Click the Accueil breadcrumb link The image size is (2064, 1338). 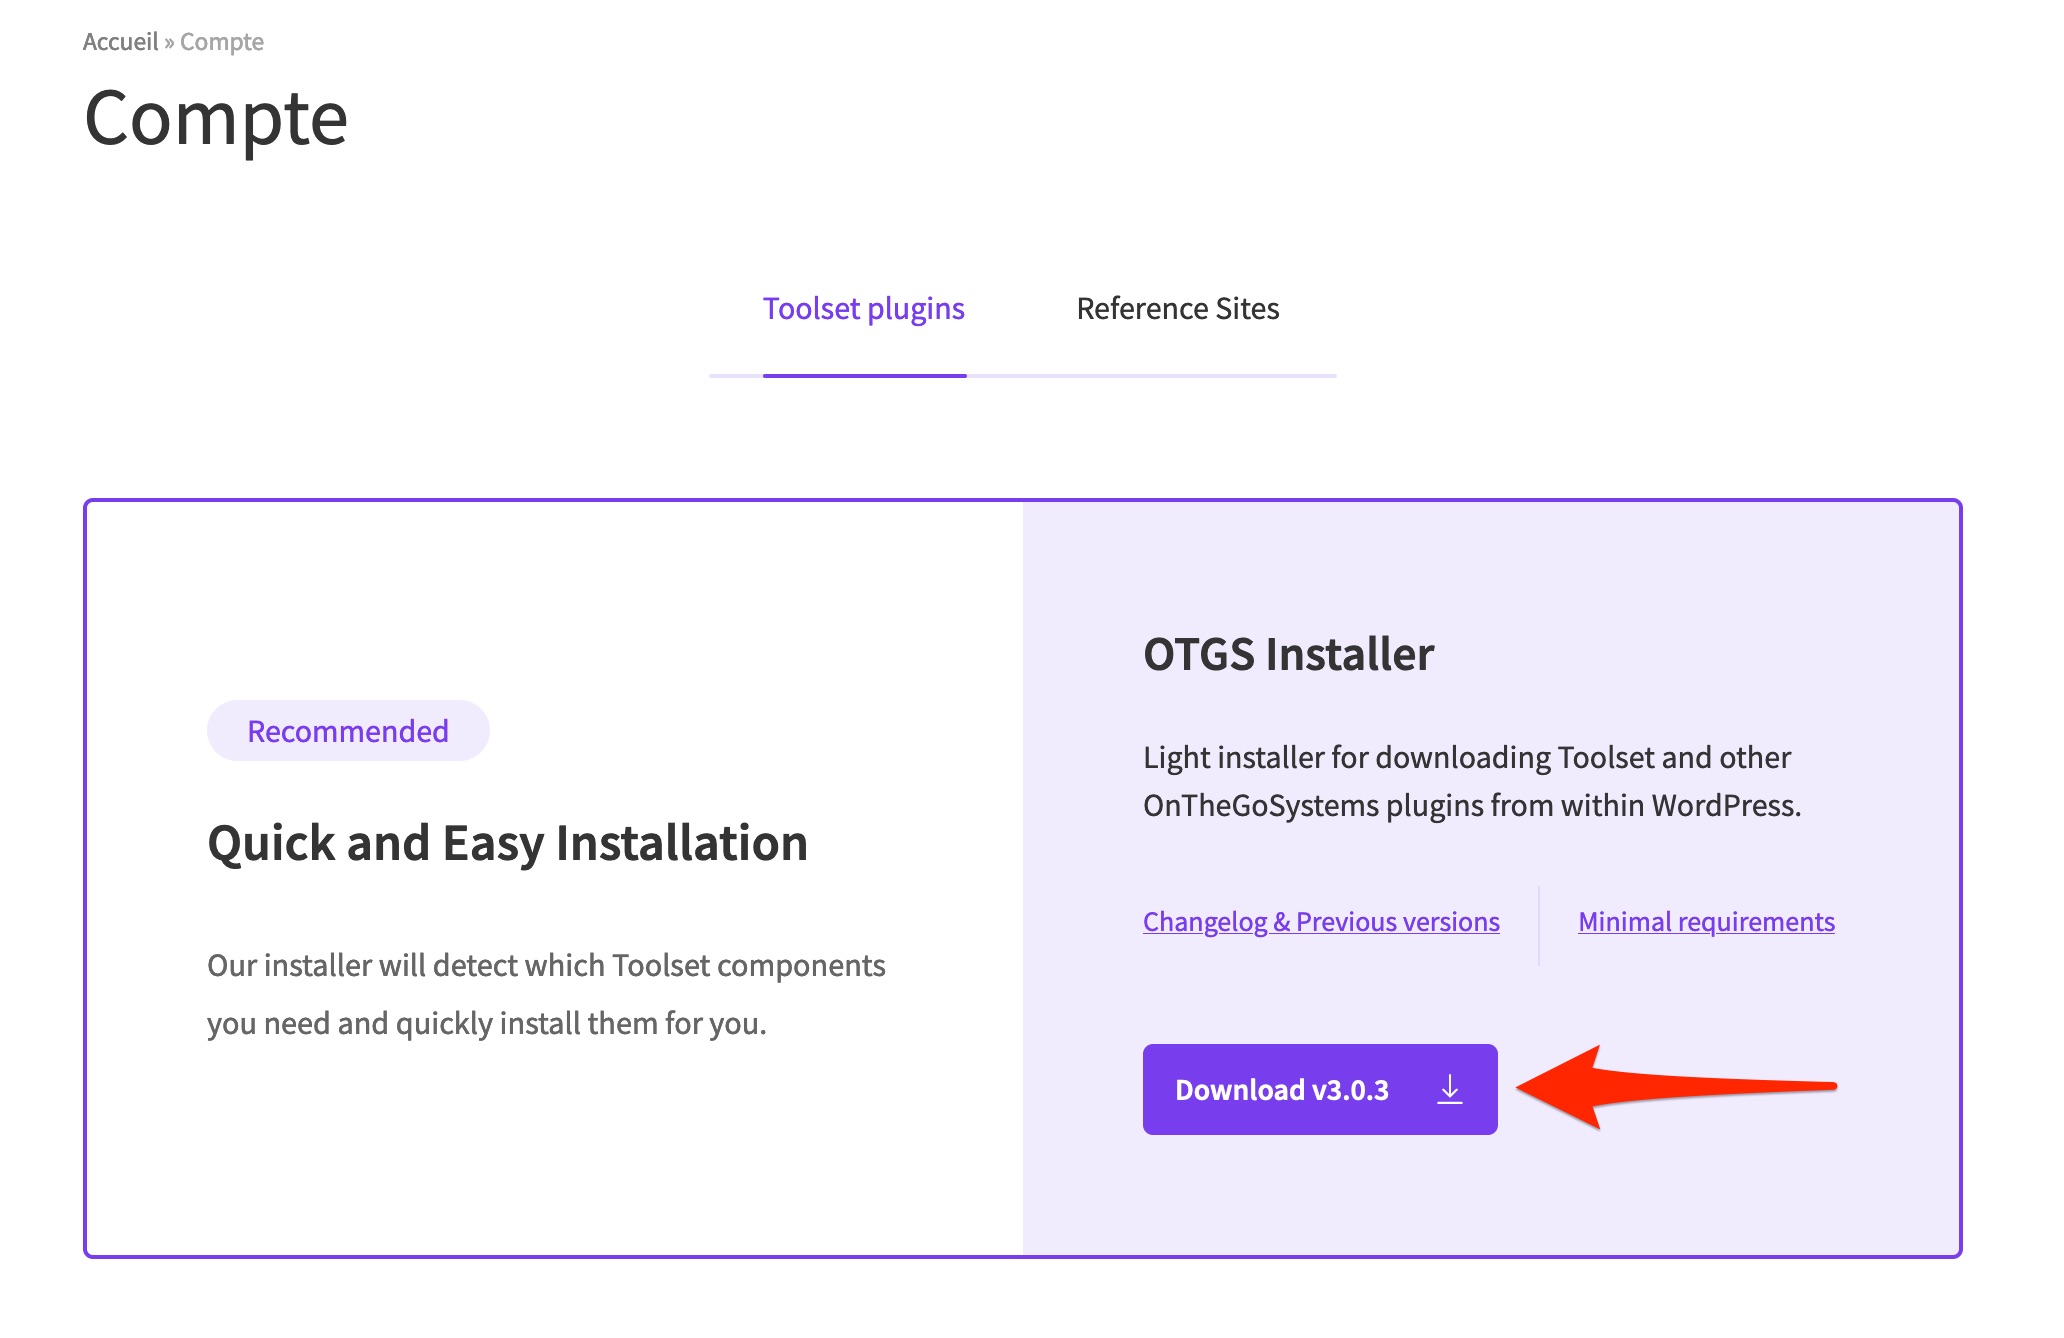tap(120, 41)
